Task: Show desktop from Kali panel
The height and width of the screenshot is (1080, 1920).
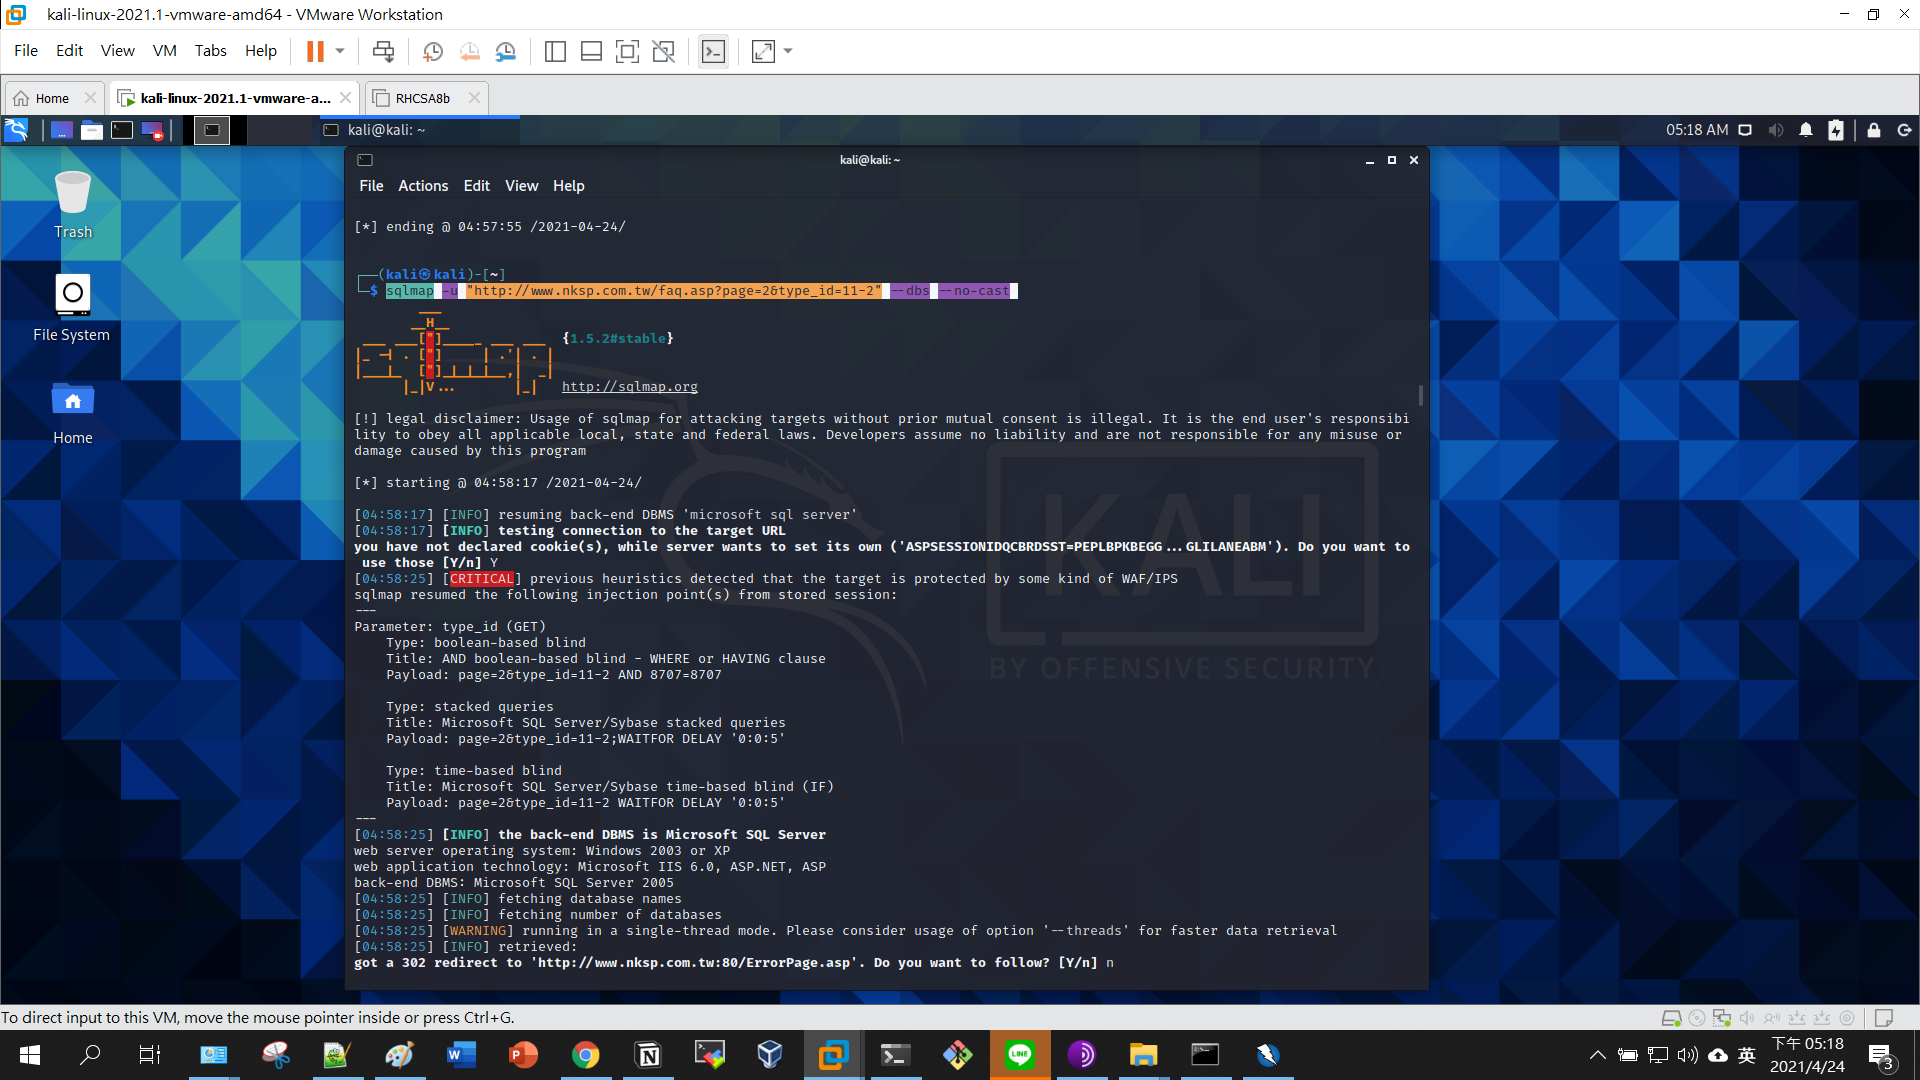Action: click(x=61, y=130)
